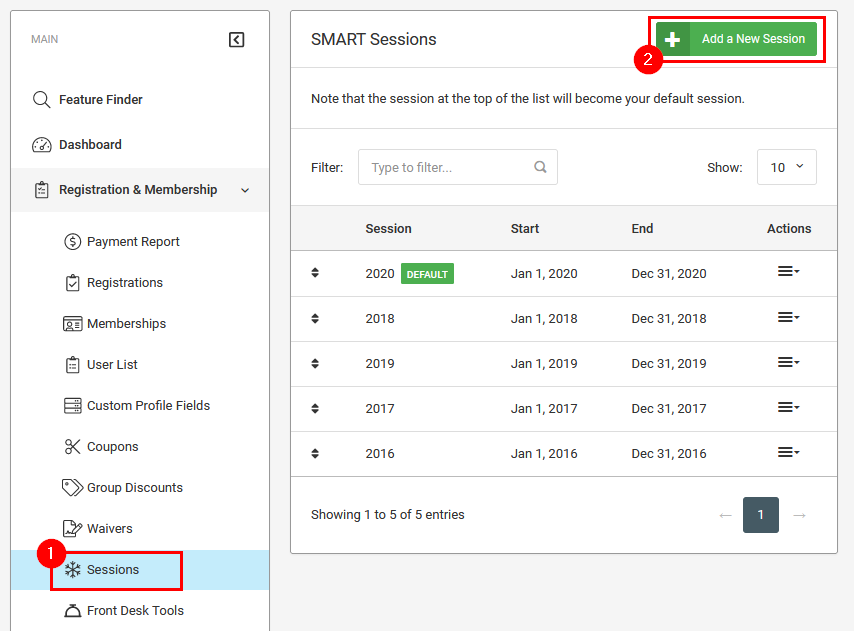Open the actions menu for session 2016
The image size is (854, 631).
click(x=788, y=452)
